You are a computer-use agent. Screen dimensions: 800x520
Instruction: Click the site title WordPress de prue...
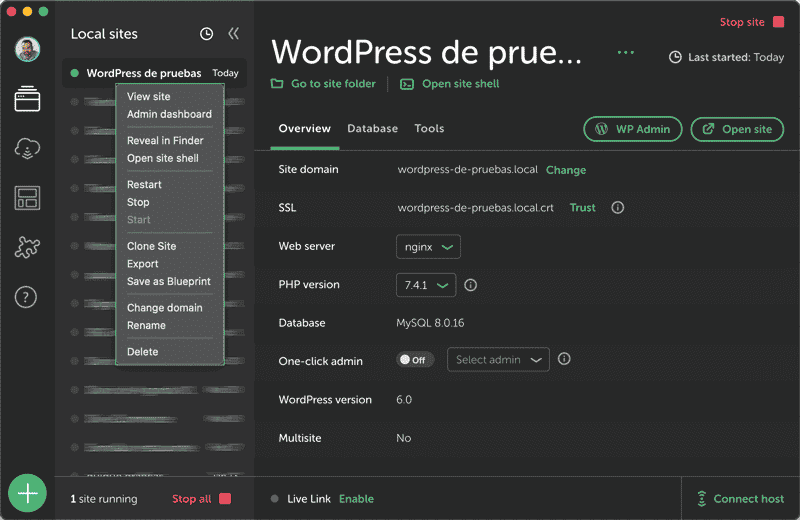point(426,52)
